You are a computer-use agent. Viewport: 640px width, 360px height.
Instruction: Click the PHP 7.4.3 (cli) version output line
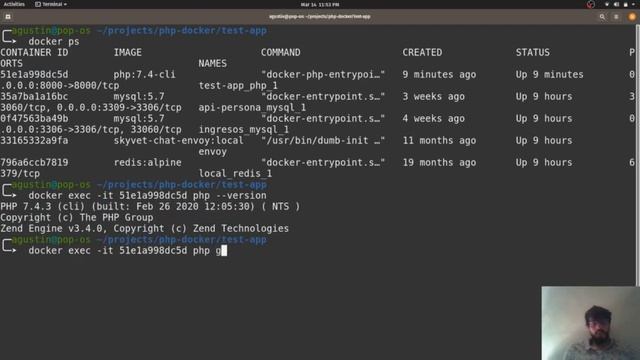[x=150, y=207]
